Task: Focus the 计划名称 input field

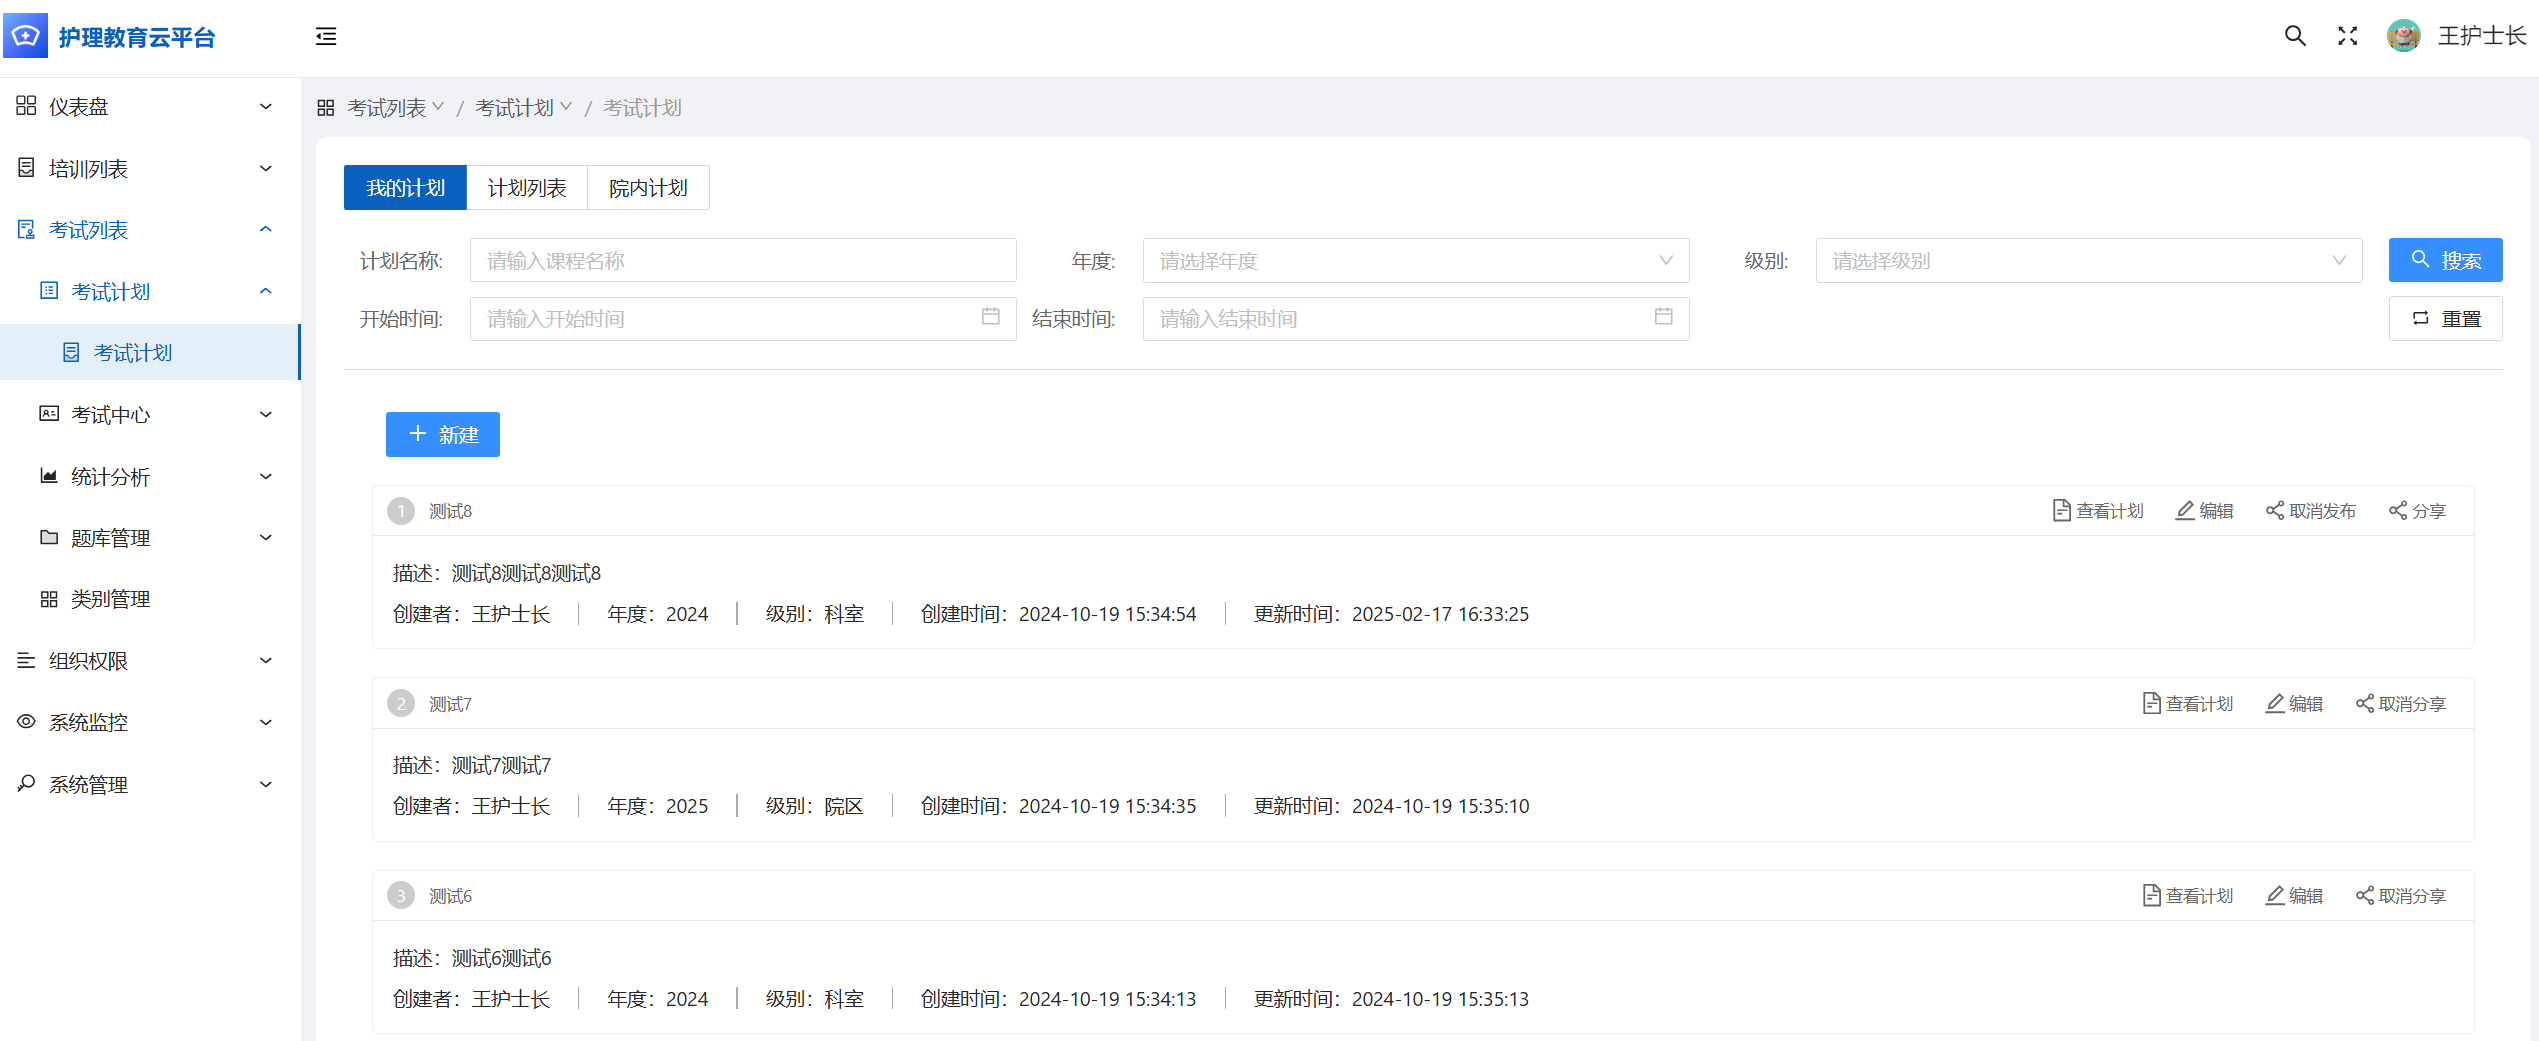Action: [742, 261]
